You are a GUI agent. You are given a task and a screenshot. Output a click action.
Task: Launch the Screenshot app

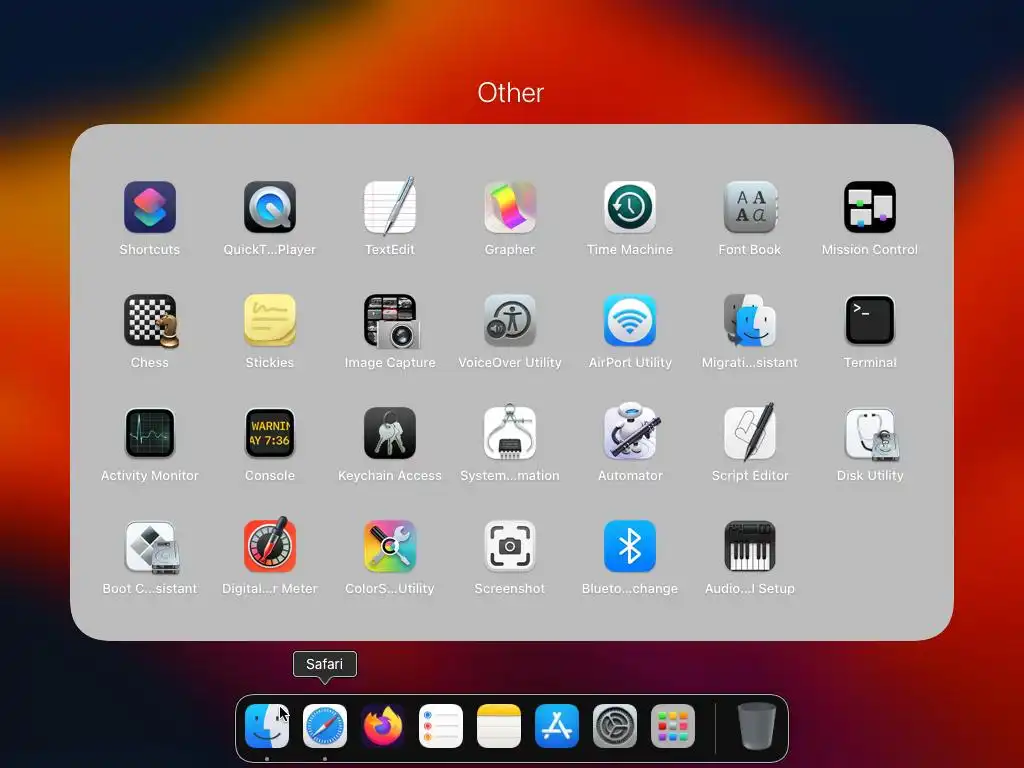coord(510,546)
